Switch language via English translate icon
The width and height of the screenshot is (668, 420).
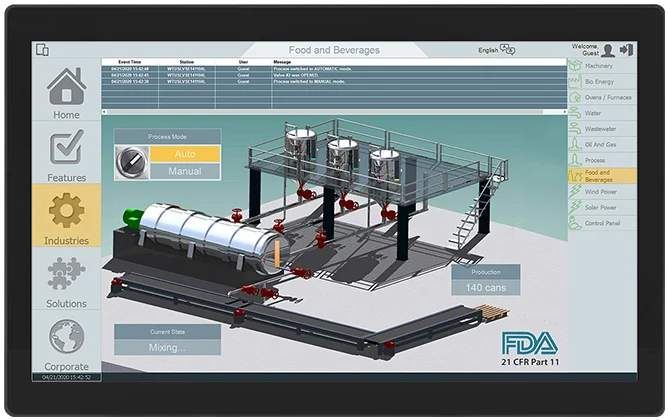coord(507,49)
